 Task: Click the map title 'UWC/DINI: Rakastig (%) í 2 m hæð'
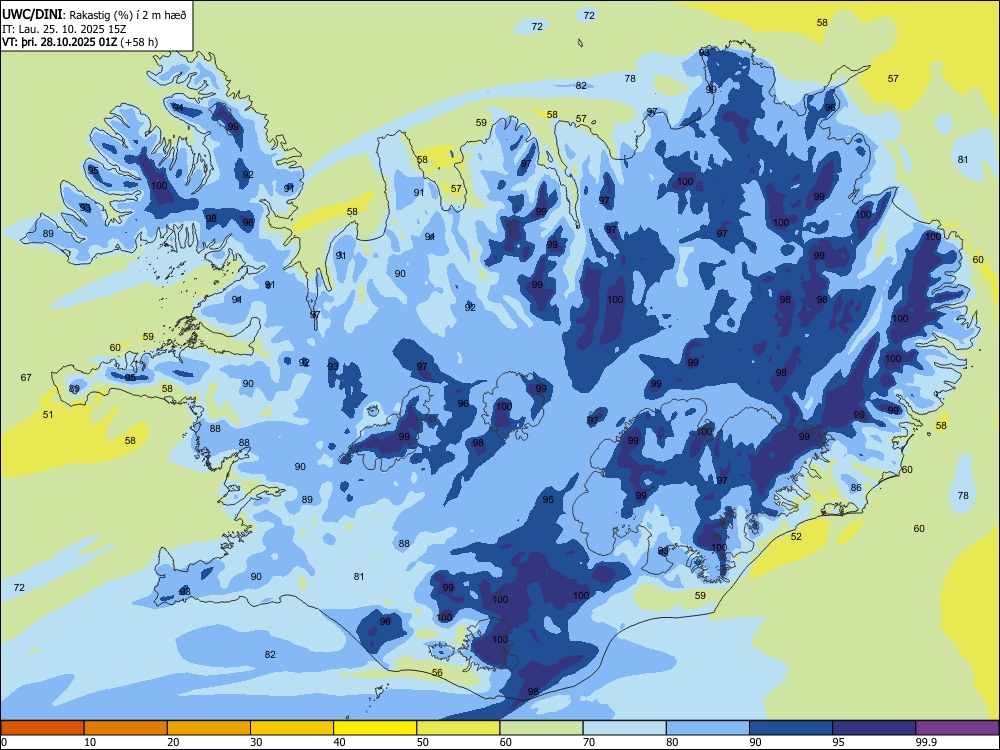[94, 15]
